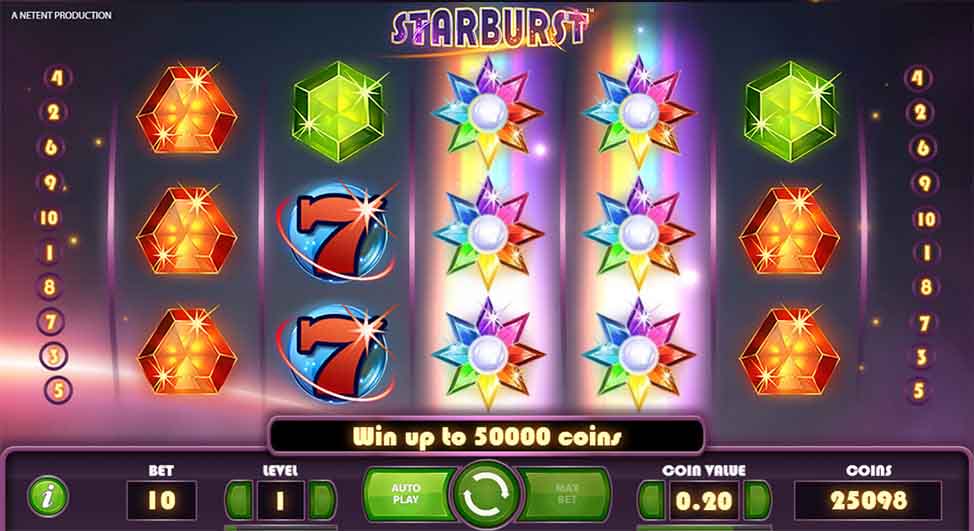
Task: Click the green gem on reel two
Action: (x=339, y=111)
